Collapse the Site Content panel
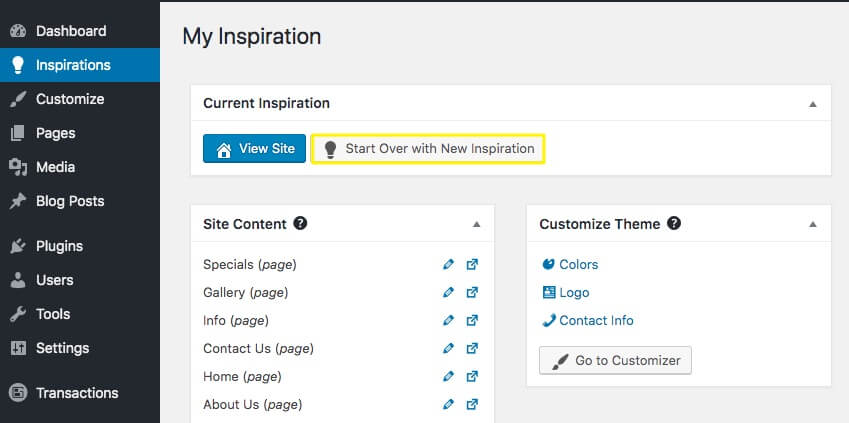Viewport: 849px width, 423px height. (x=477, y=224)
